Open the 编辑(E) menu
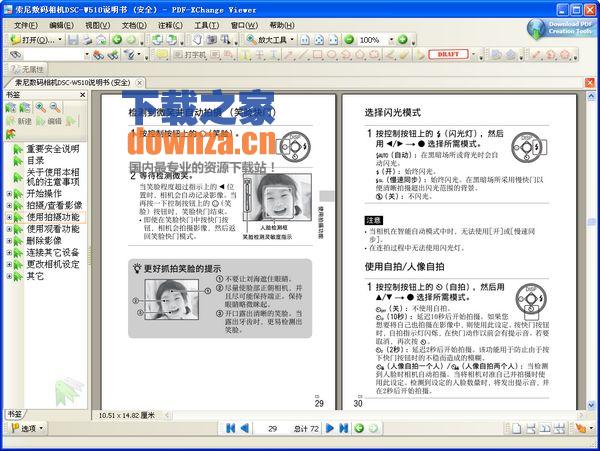This screenshot has height=451, width=600. (62, 25)
